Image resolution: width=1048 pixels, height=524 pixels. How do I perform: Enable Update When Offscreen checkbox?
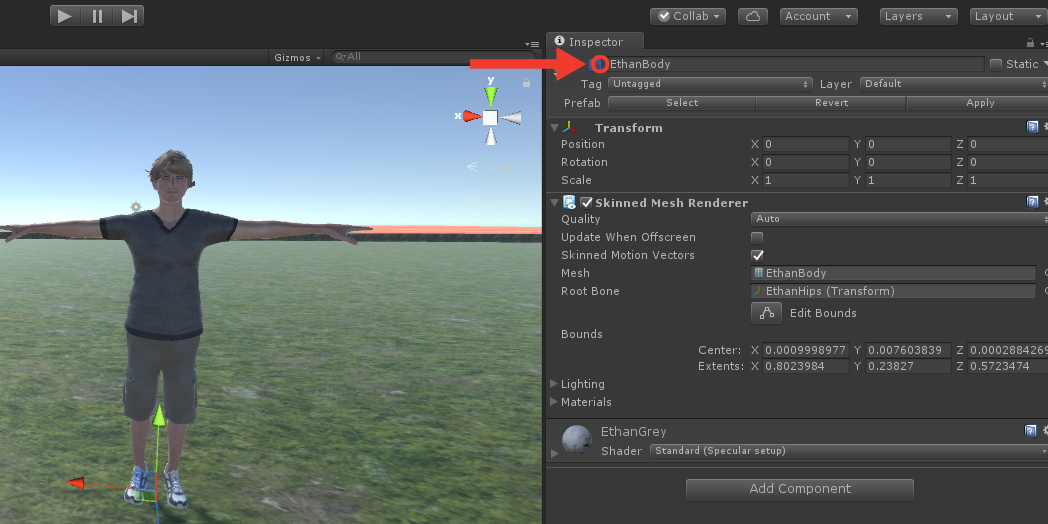pyautogui.click(x=757, y=237)
